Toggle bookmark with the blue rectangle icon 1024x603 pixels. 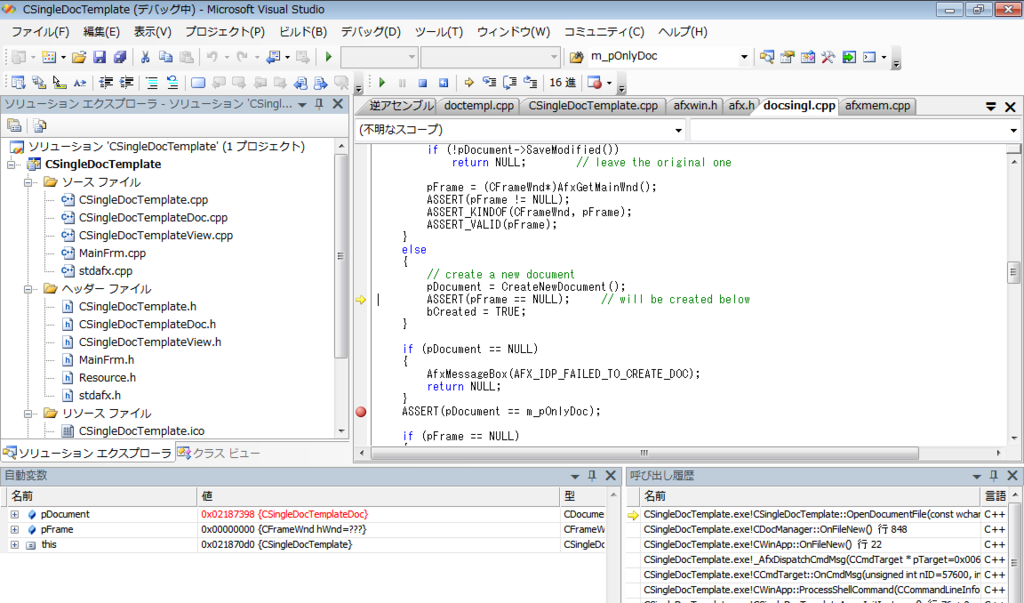[x=198, y=83]
